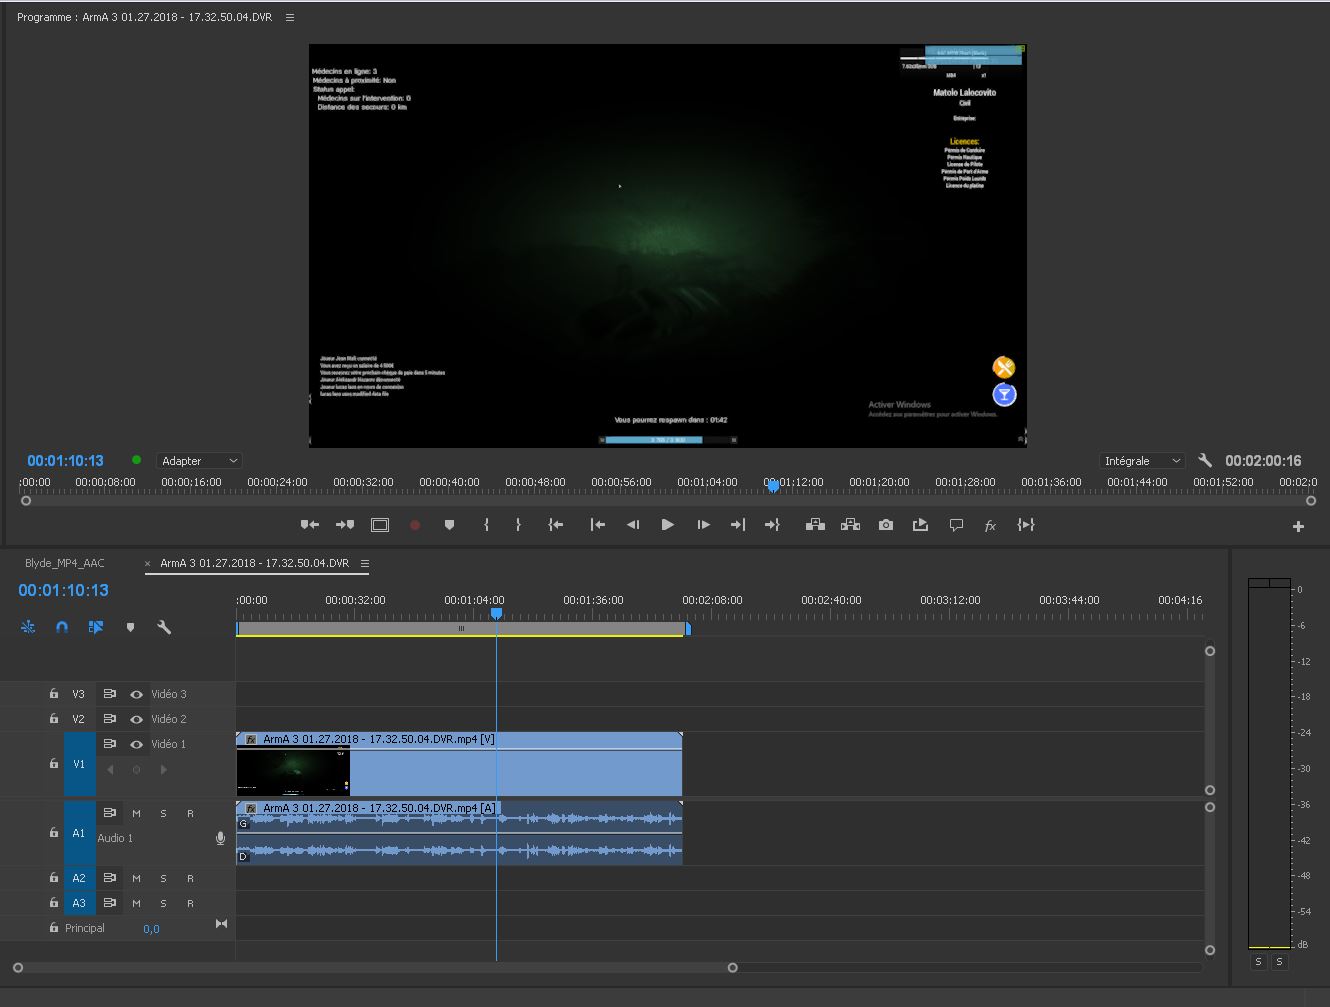Select the ArmA 3 video clip thumbnail
The width and height of the screenshot is (1330, 1007).
[293, 772]
